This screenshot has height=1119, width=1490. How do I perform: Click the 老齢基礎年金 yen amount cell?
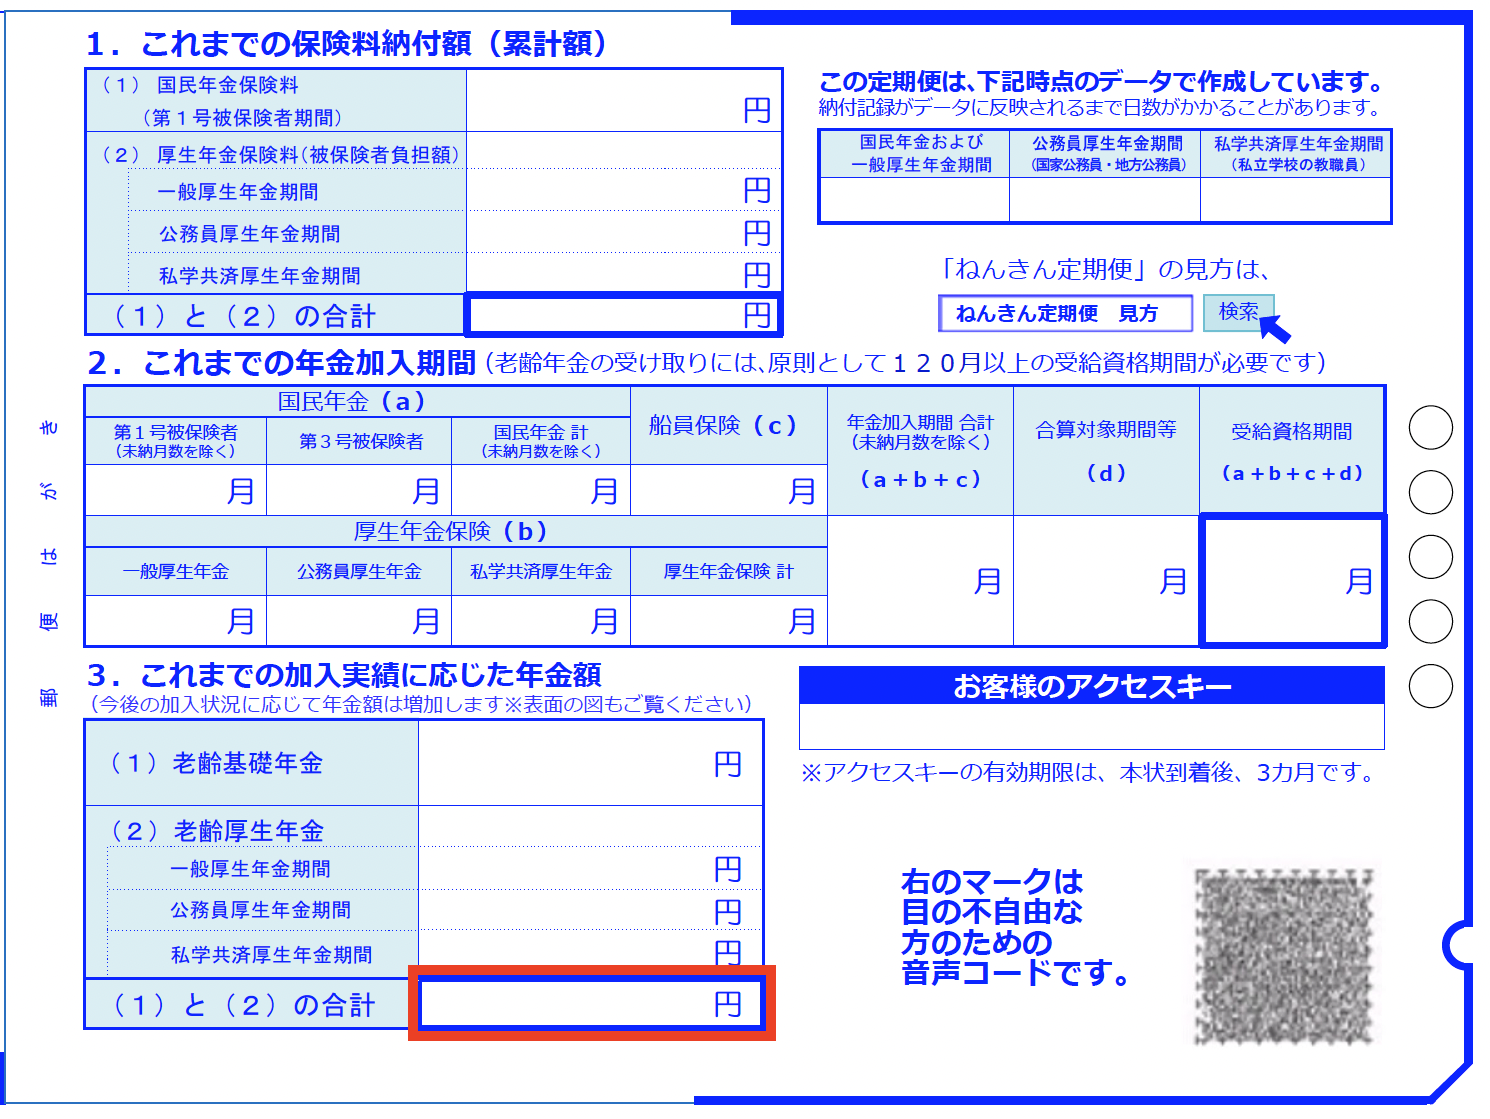(590, 764)
